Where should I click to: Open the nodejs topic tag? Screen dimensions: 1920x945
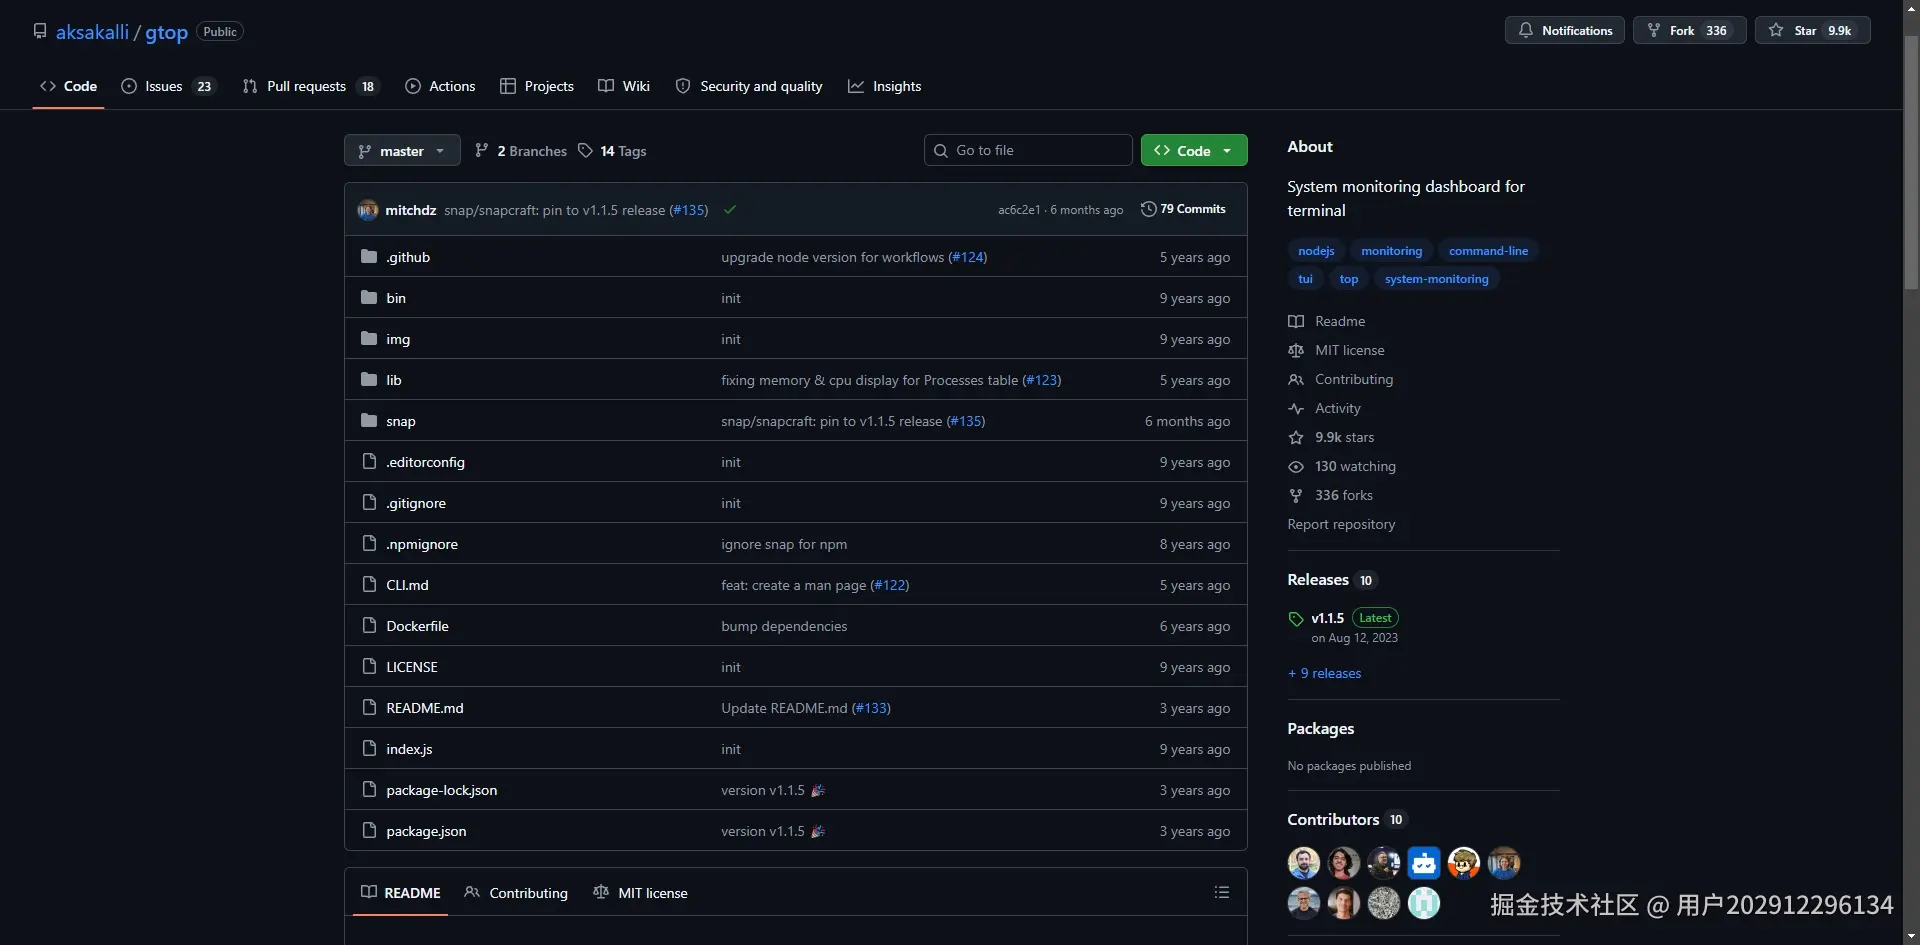pos(1316,251)
